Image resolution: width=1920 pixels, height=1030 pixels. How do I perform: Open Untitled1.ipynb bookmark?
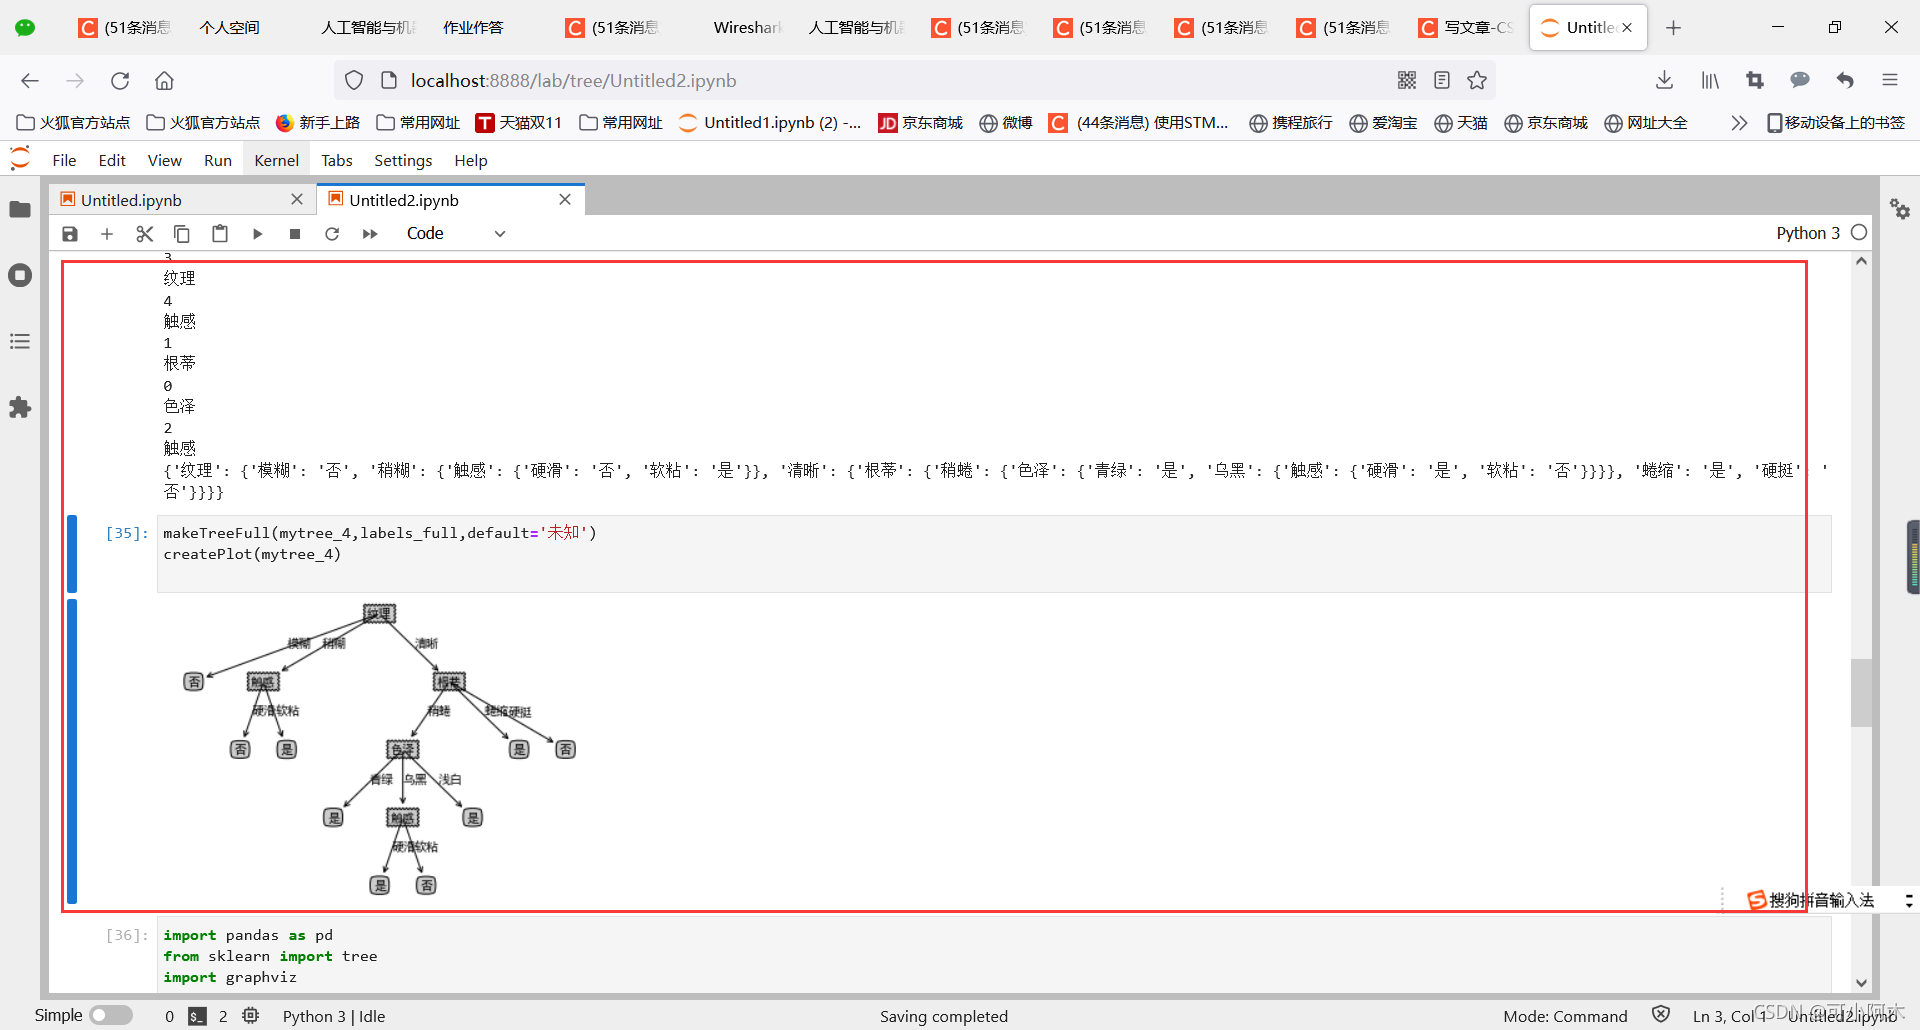pyautogui.click(x=770, y=123)
